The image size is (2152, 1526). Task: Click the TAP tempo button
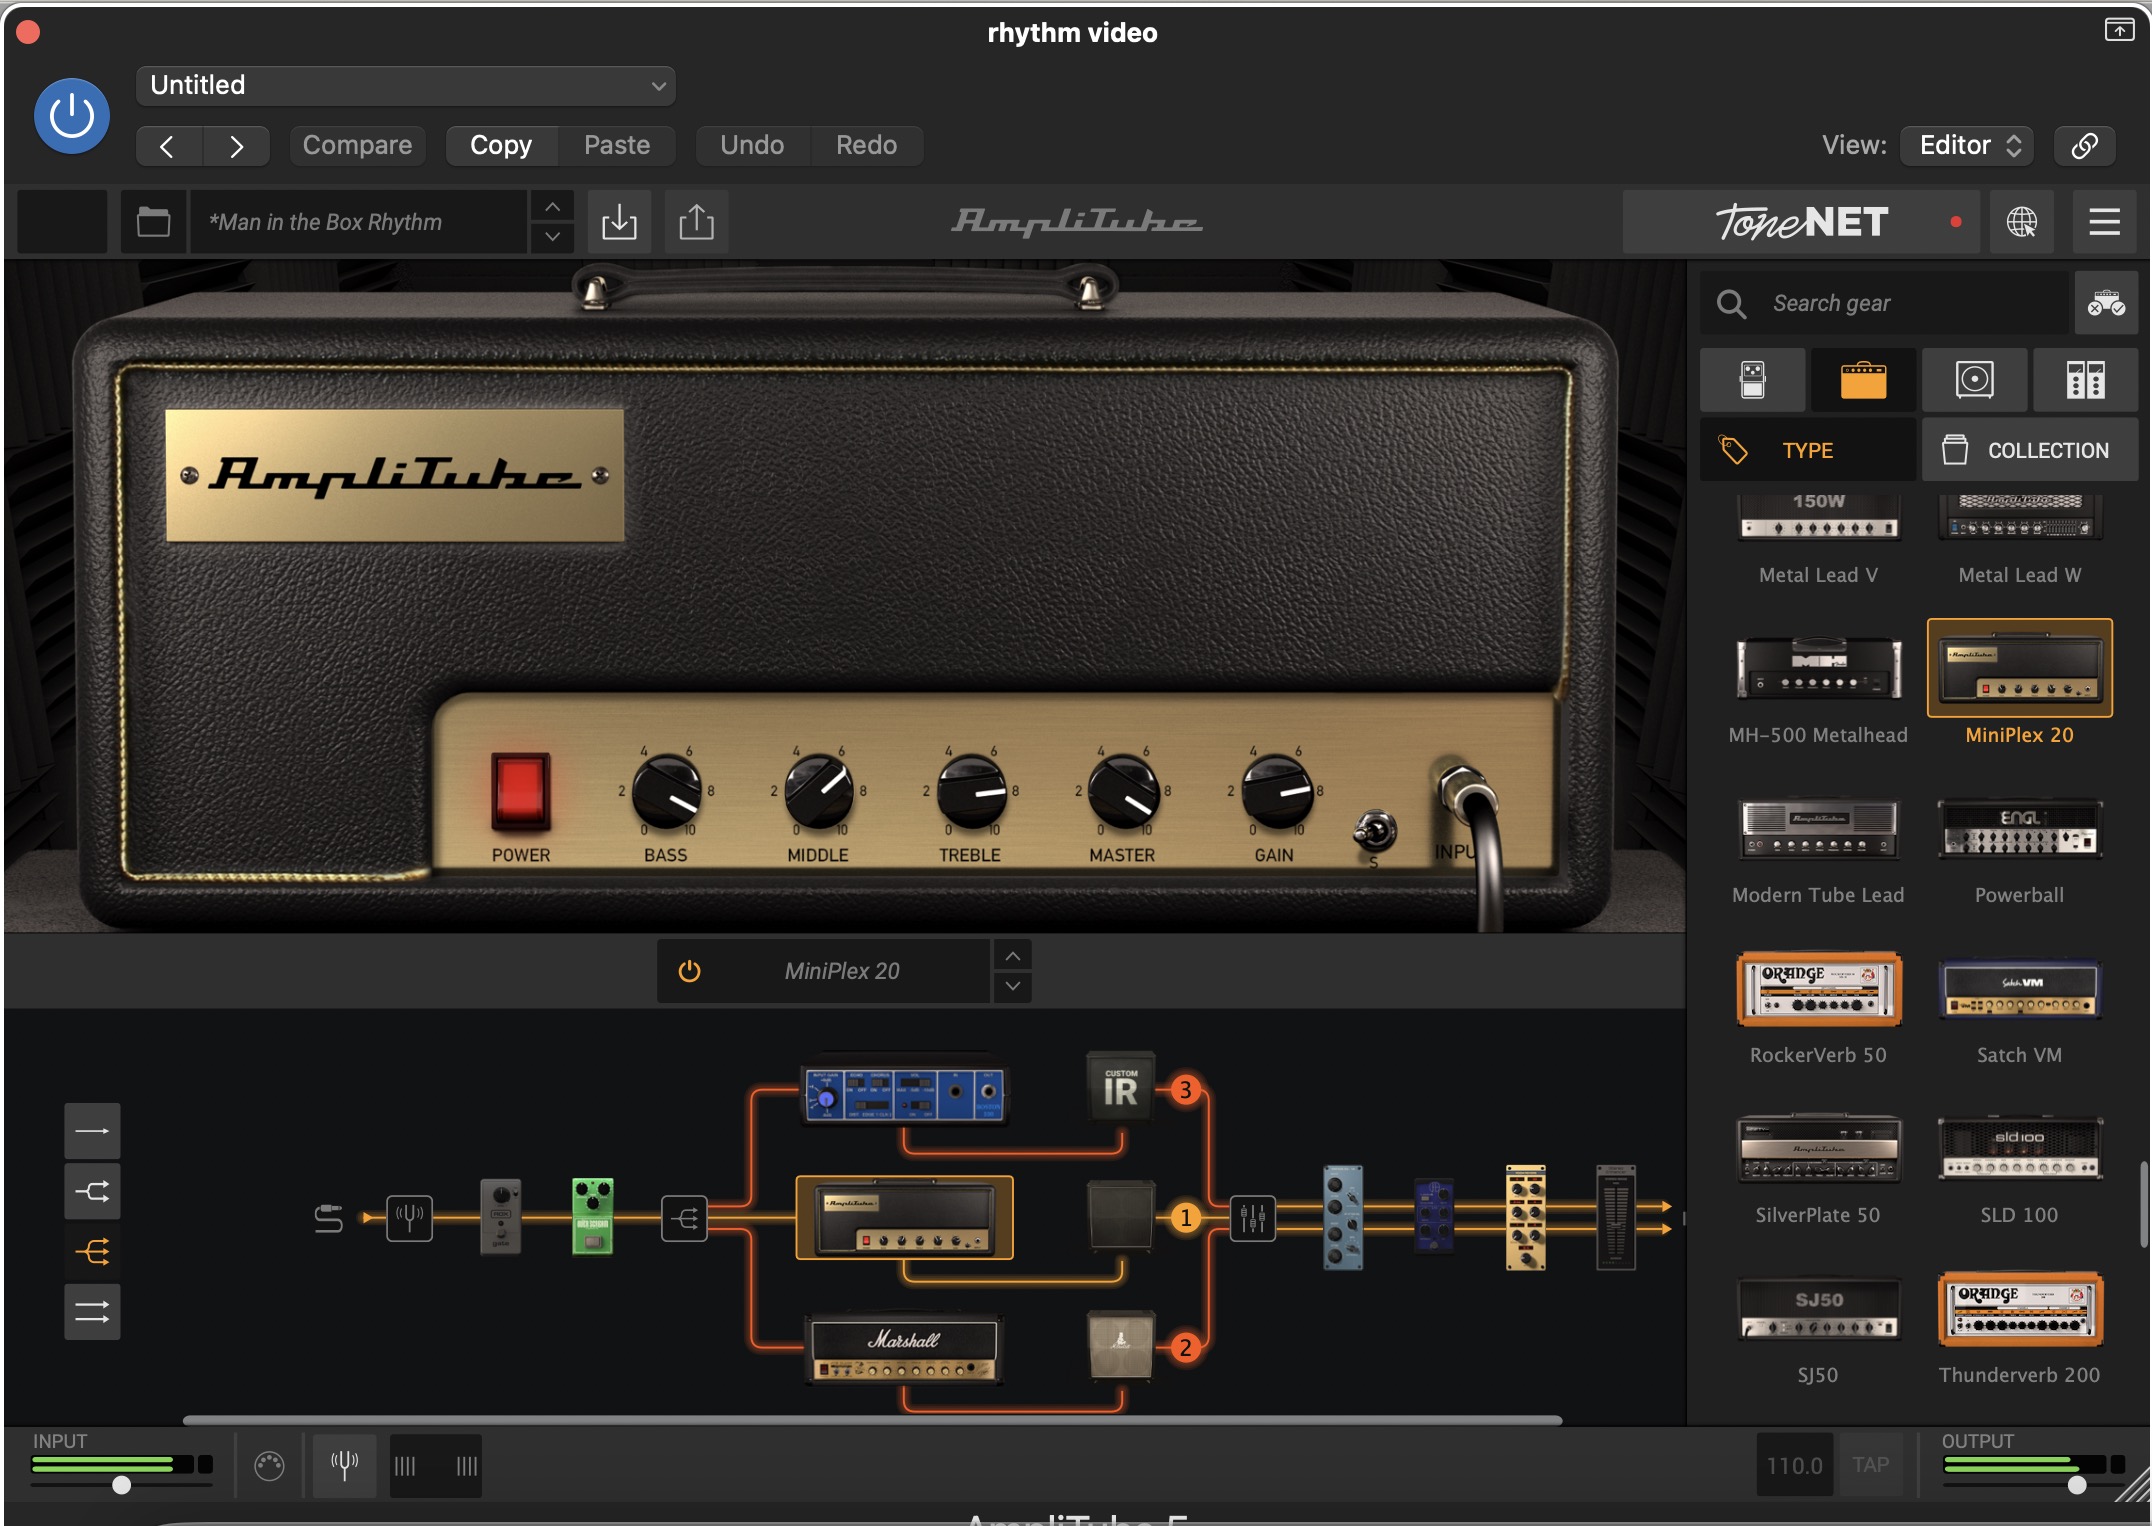pos(1870,1465)
